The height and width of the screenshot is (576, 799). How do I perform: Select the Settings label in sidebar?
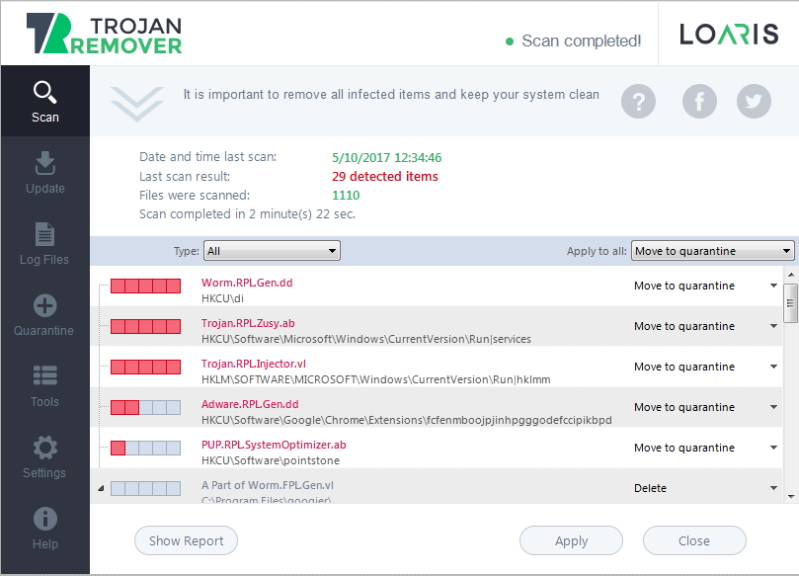(x=44, y=473)
